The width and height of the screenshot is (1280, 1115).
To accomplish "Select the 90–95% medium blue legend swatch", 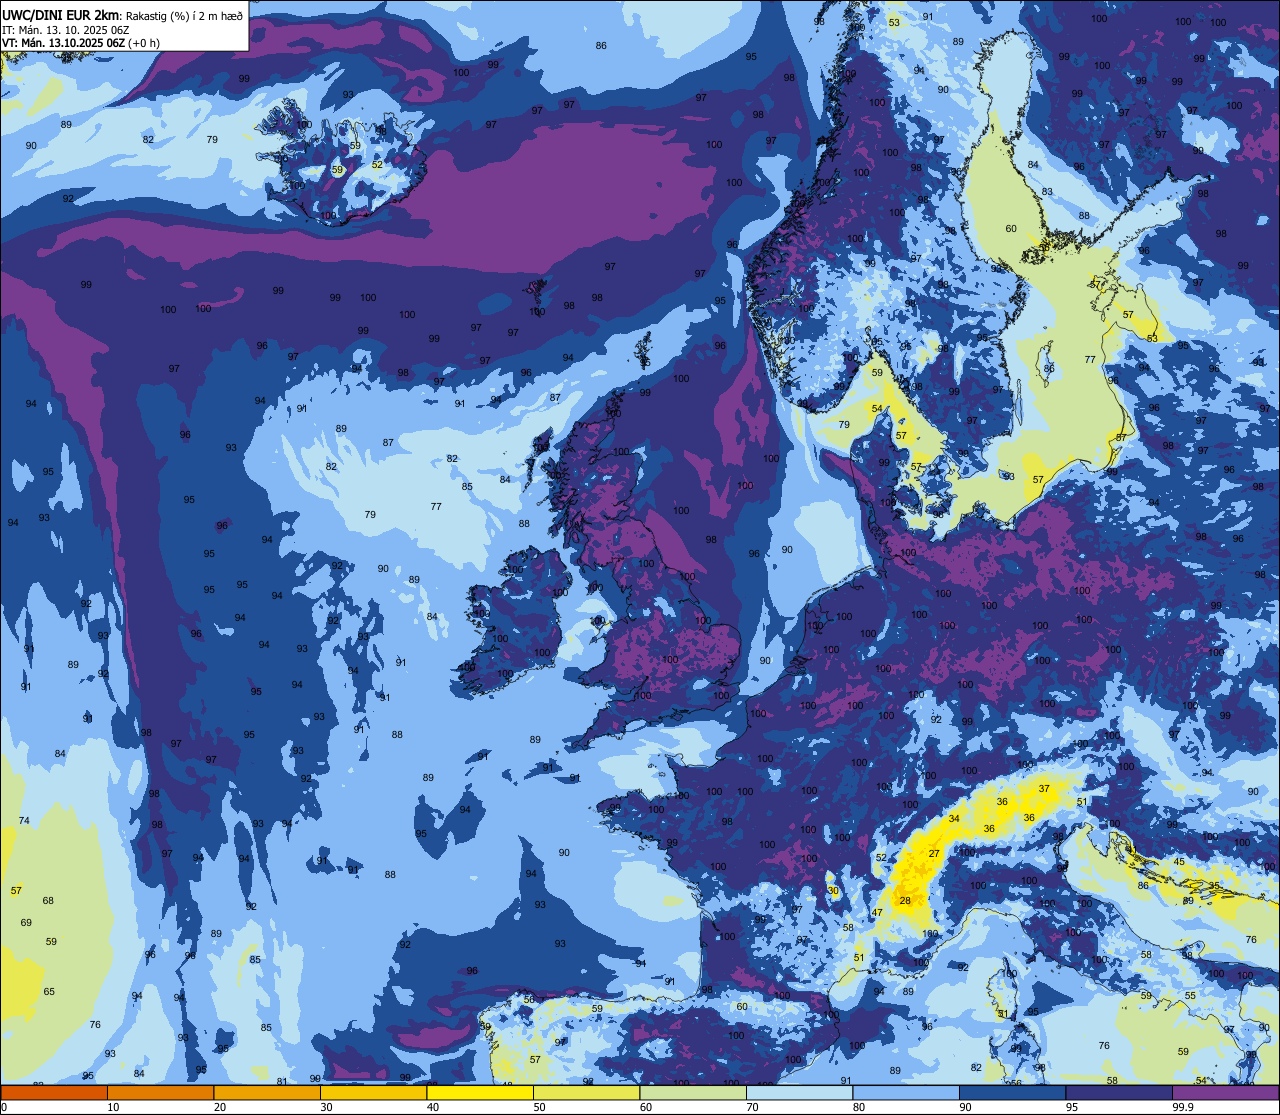I will pos(1012,1092).
